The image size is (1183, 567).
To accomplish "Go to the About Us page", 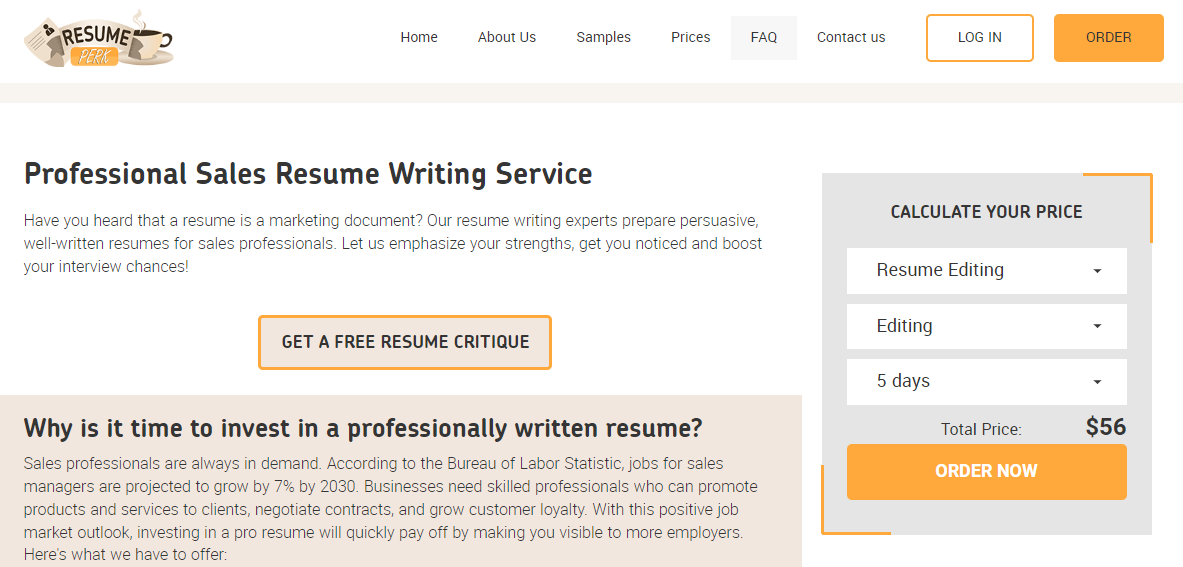I will (x=506, y=38).
